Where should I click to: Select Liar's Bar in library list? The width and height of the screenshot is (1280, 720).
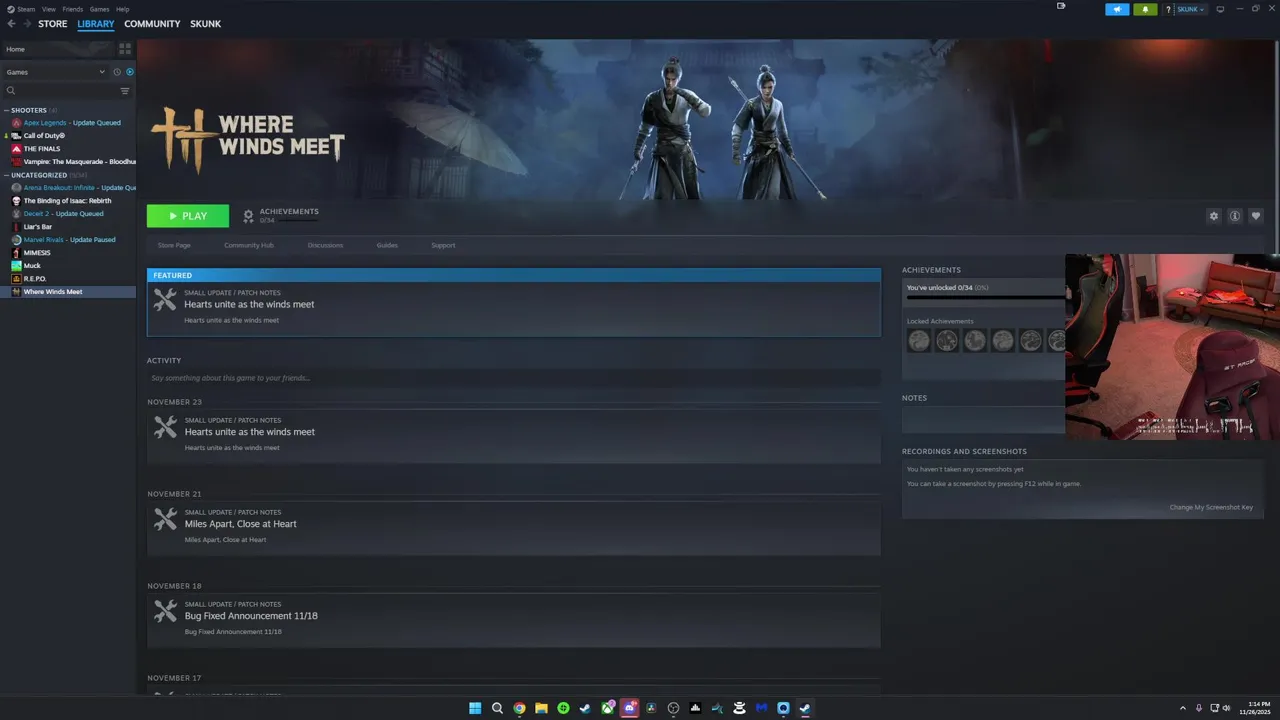[x=68, y=227]
